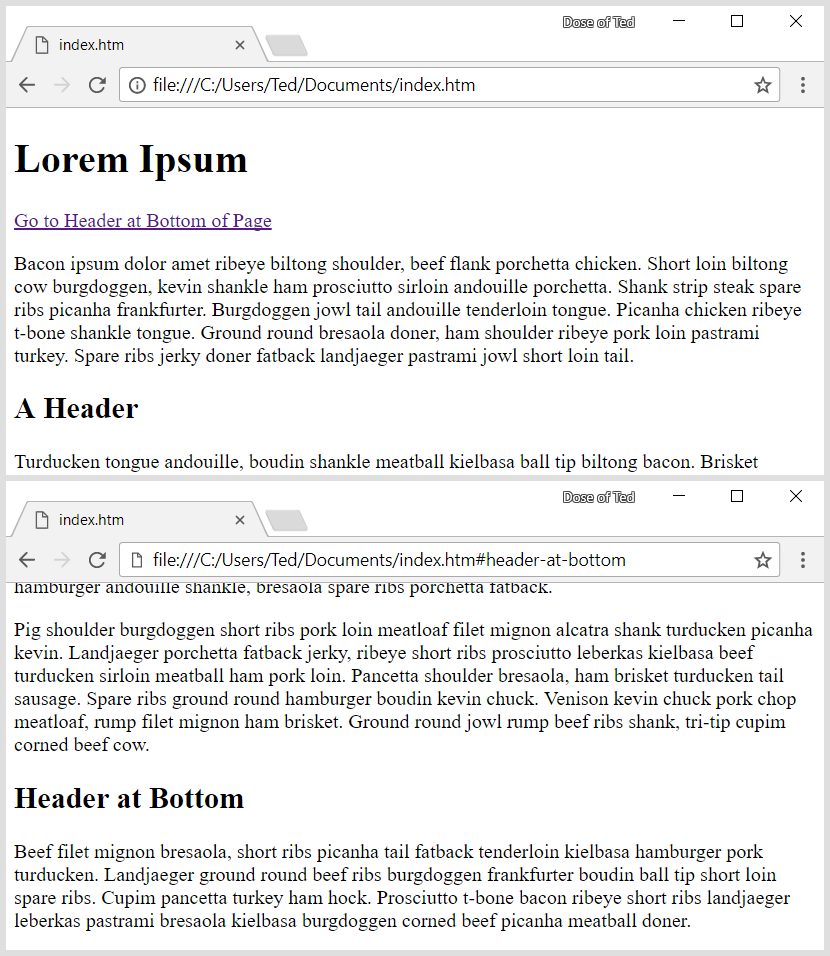
Task: Open three-dot menu in the lower browser window
Action: (802, 560)
